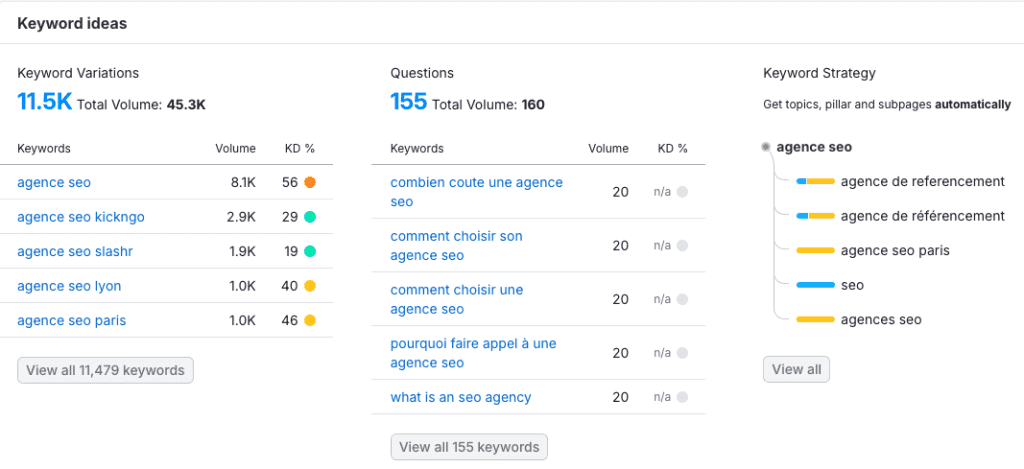Screen dimensions: 1024x469
Task: Select 'agence de référencement' accented tree item
Action: [922, 216]
